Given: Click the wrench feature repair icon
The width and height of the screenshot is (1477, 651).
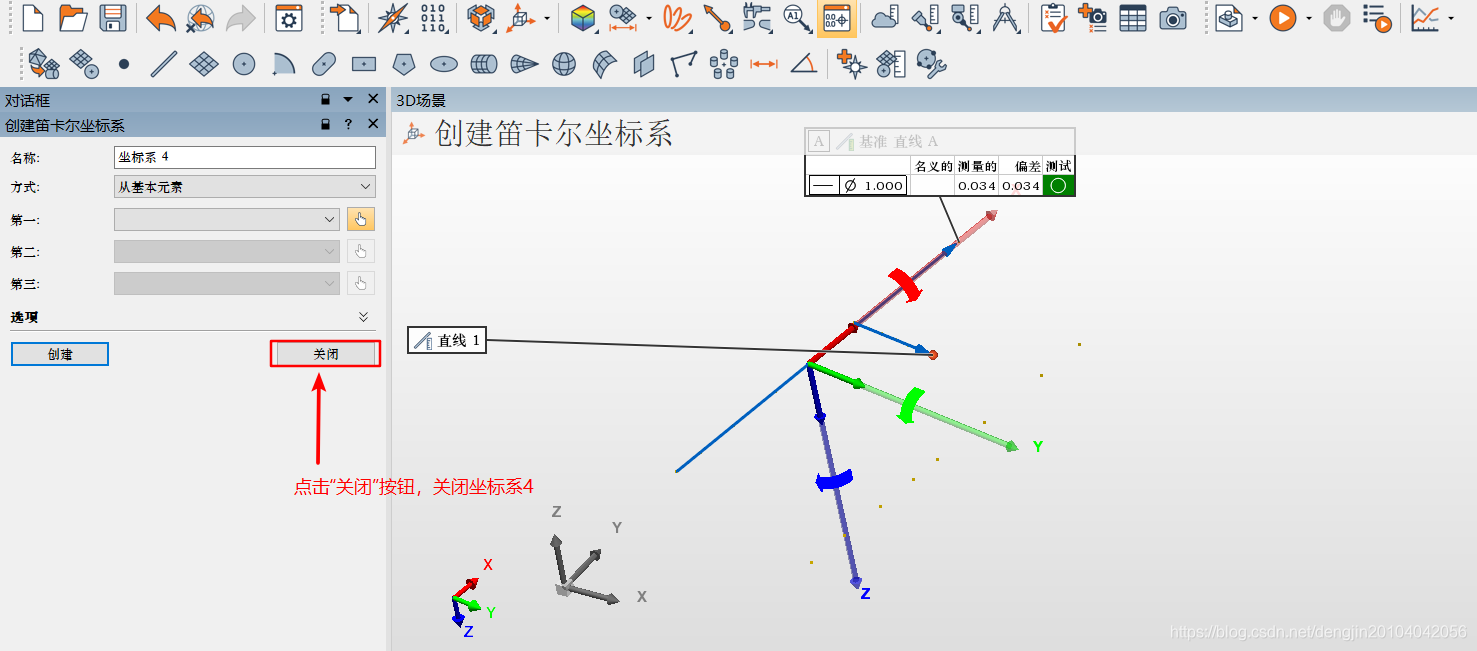Looking at the screenshot, I should (x=931, y=65).
